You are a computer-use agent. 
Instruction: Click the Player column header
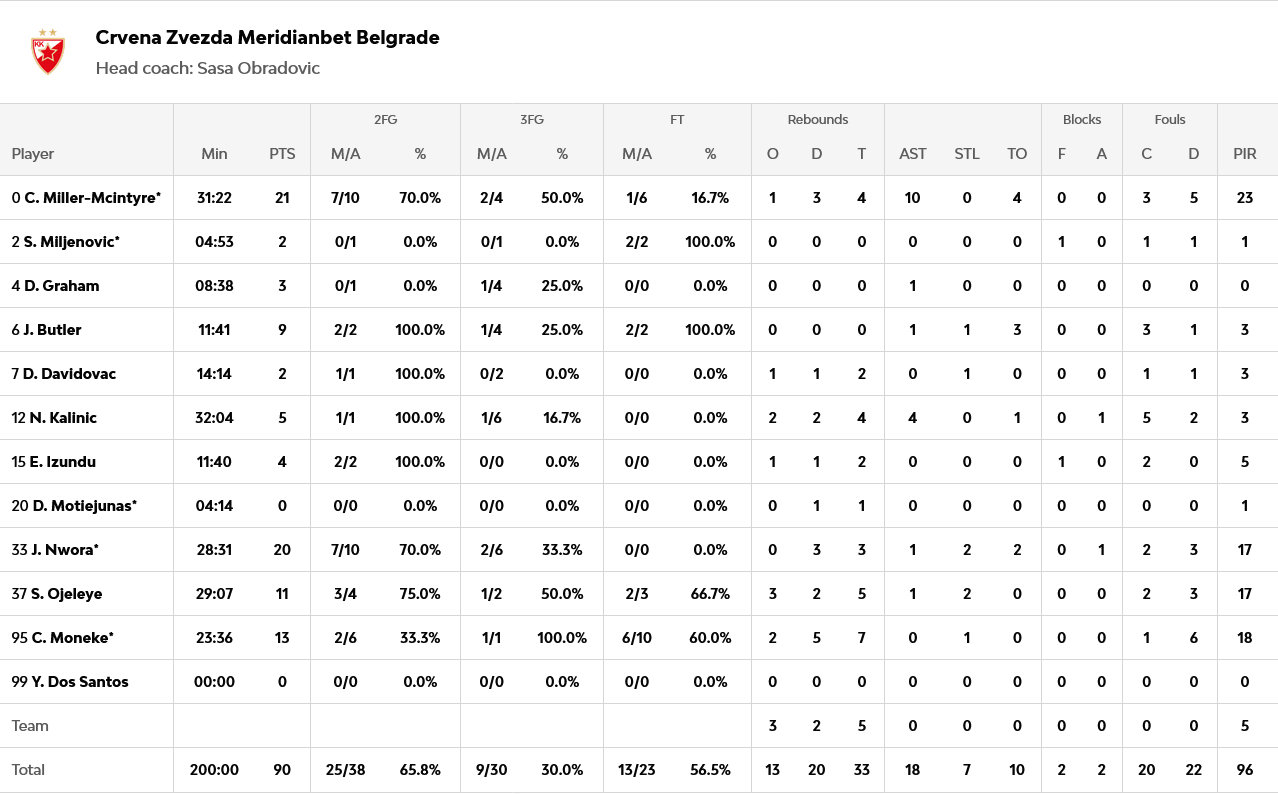point(33,154)
